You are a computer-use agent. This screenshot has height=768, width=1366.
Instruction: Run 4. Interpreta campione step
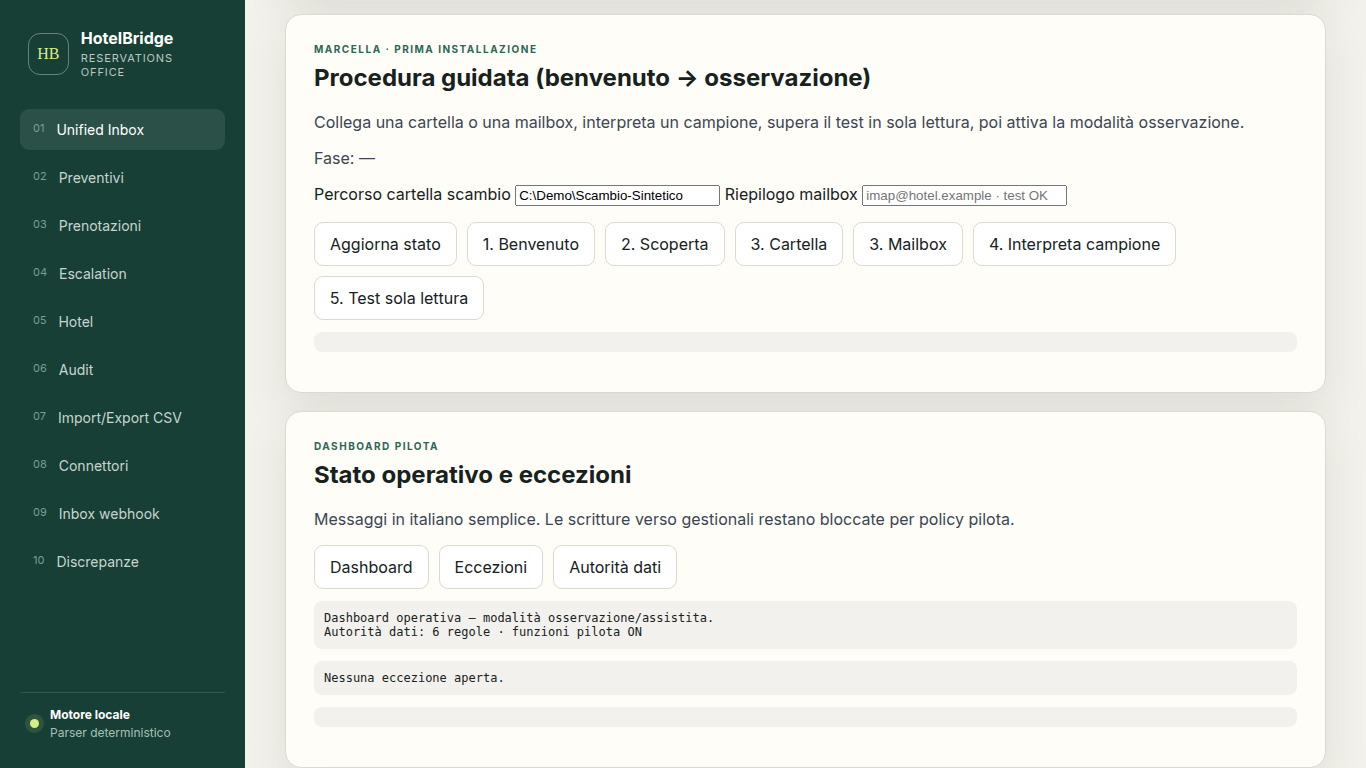tap(1074, 244)
